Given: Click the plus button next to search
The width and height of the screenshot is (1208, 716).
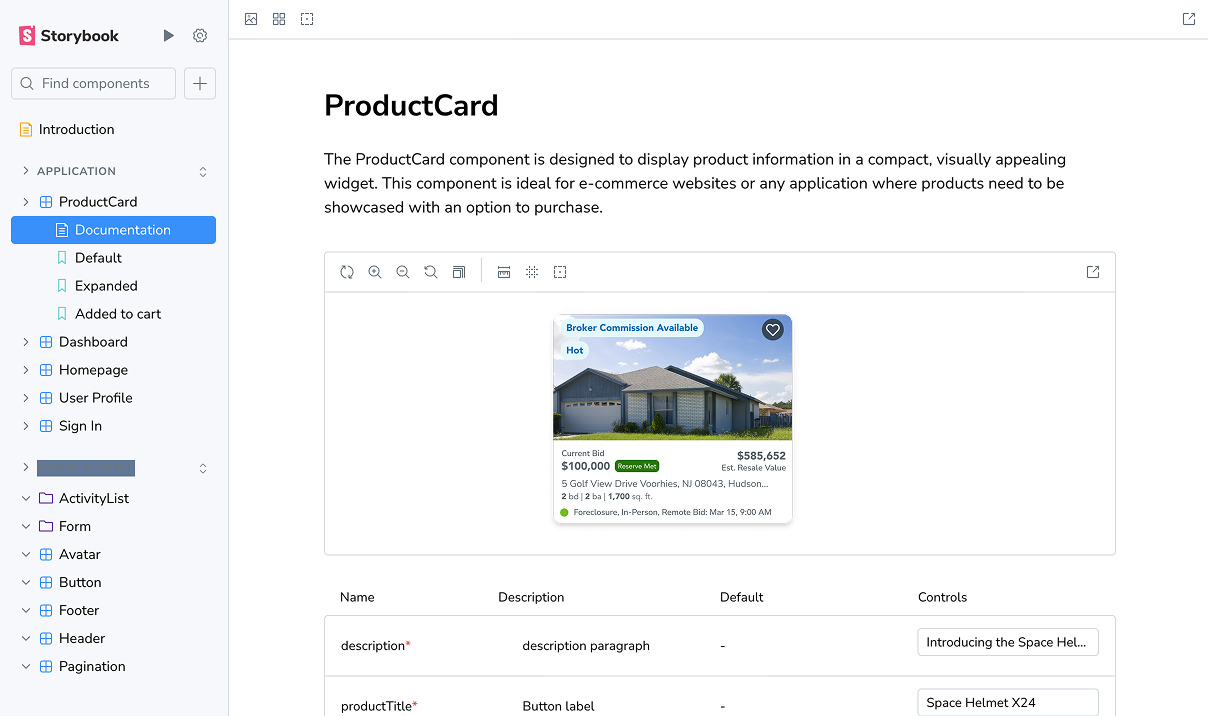Looking at the screenshot, I should (200, 84).
